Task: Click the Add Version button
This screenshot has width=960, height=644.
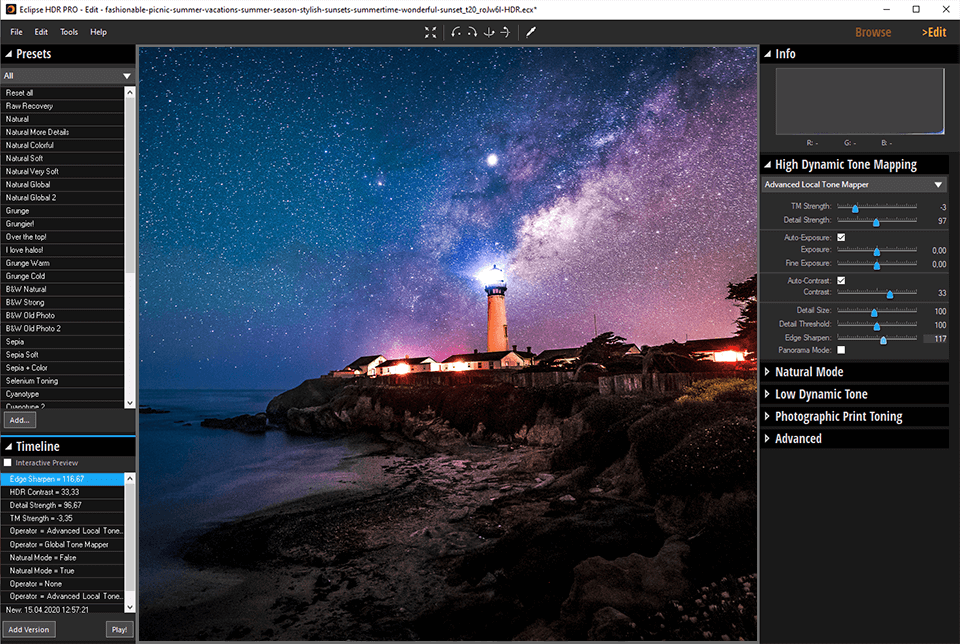Action: point(29,629)
